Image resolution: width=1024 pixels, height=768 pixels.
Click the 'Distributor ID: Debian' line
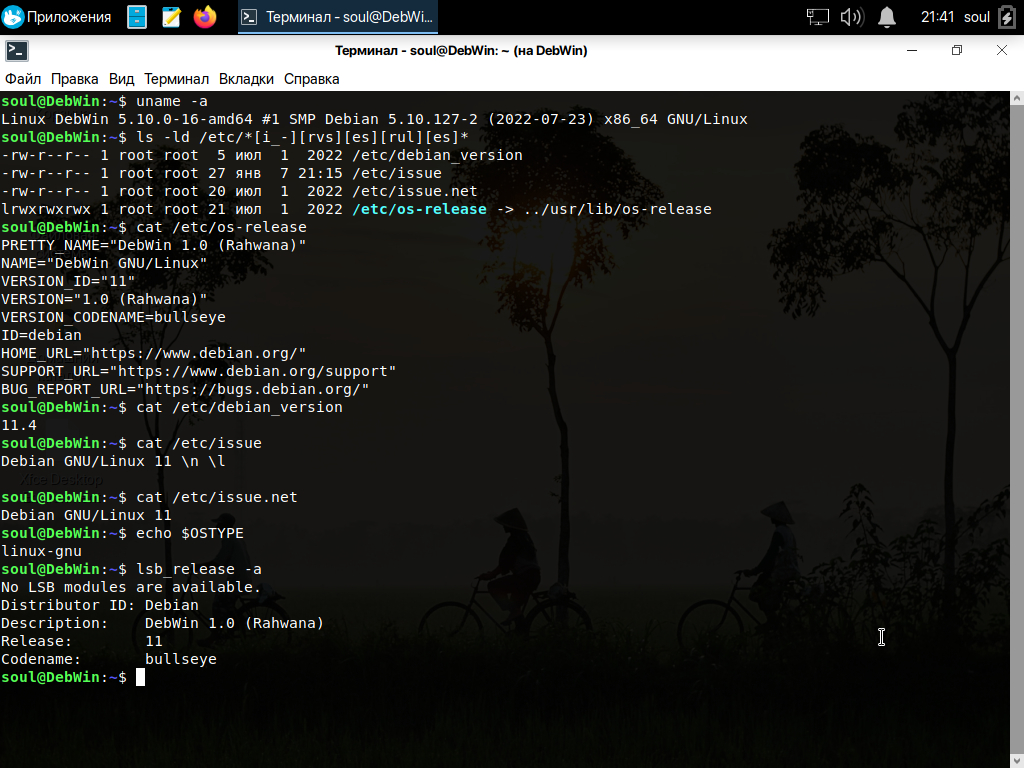pos(99,605)
